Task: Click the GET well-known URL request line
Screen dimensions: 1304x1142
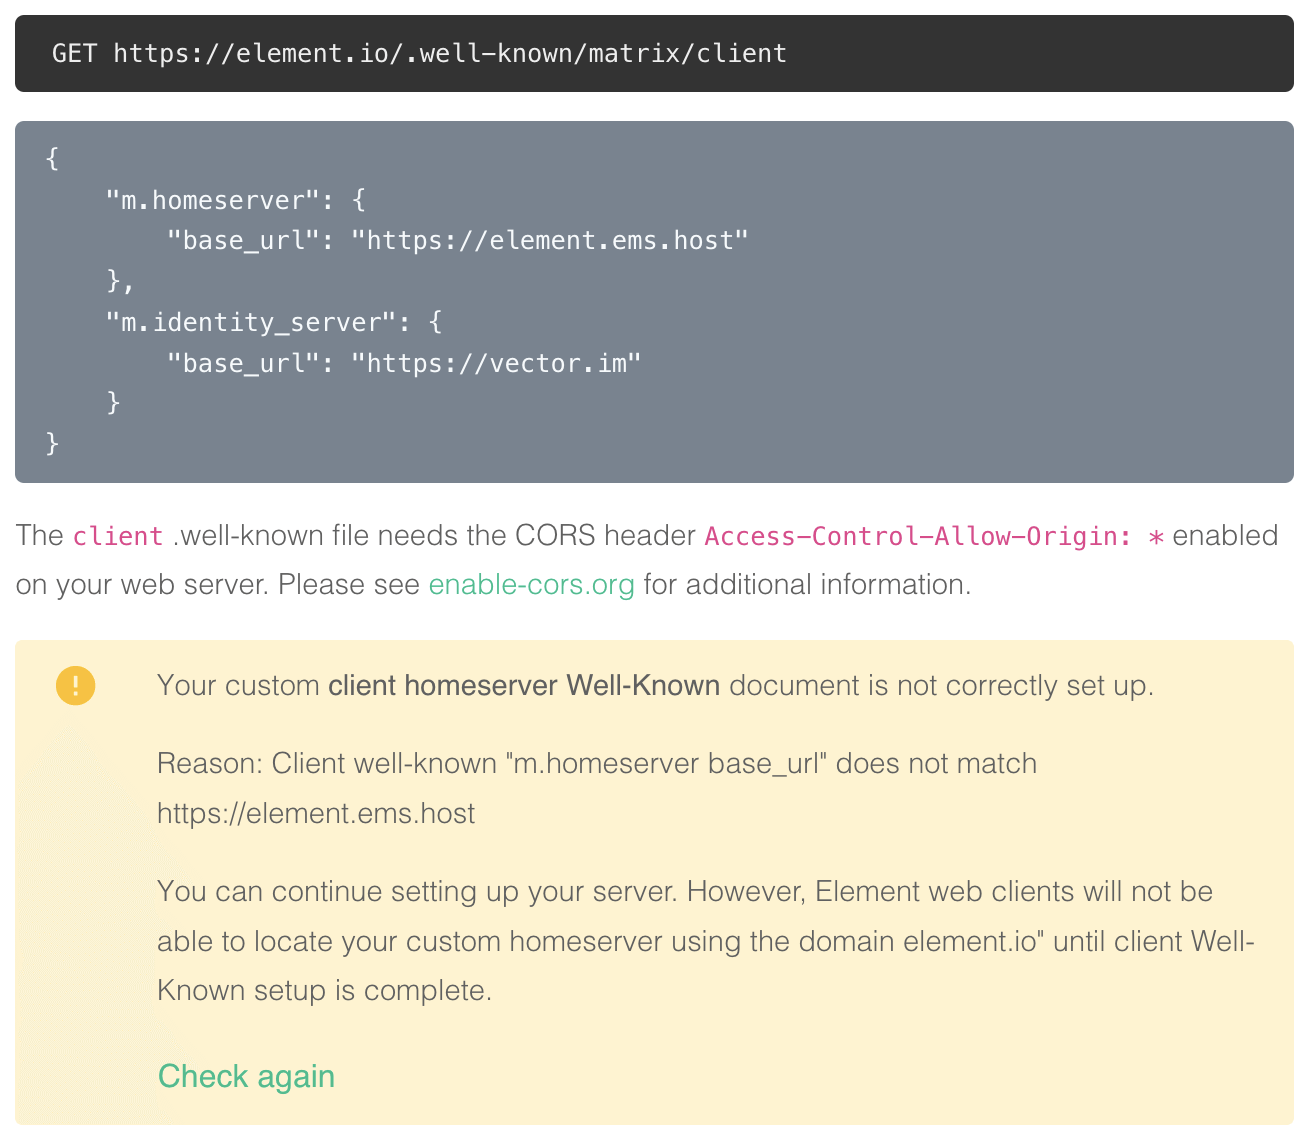Action: (419, 53)
